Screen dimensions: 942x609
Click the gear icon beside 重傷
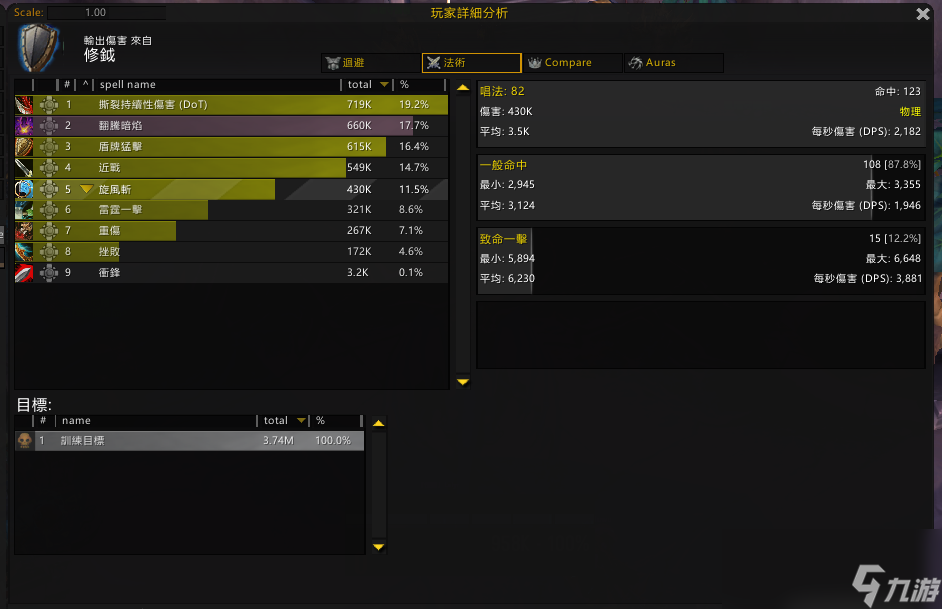(x=49, y=231)
